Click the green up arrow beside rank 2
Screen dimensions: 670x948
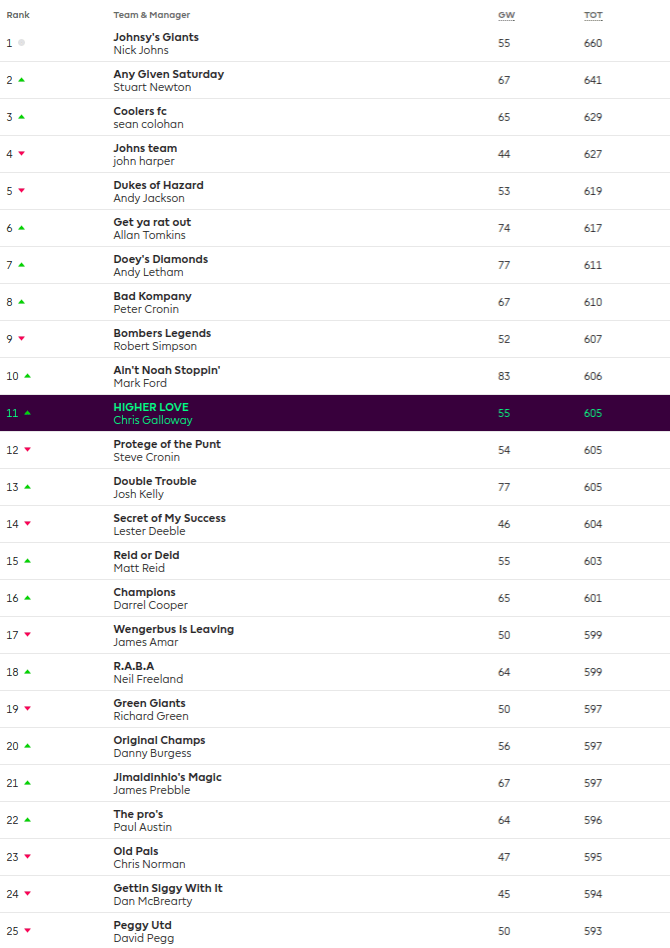pyautogui.click(x=22, y=80)
